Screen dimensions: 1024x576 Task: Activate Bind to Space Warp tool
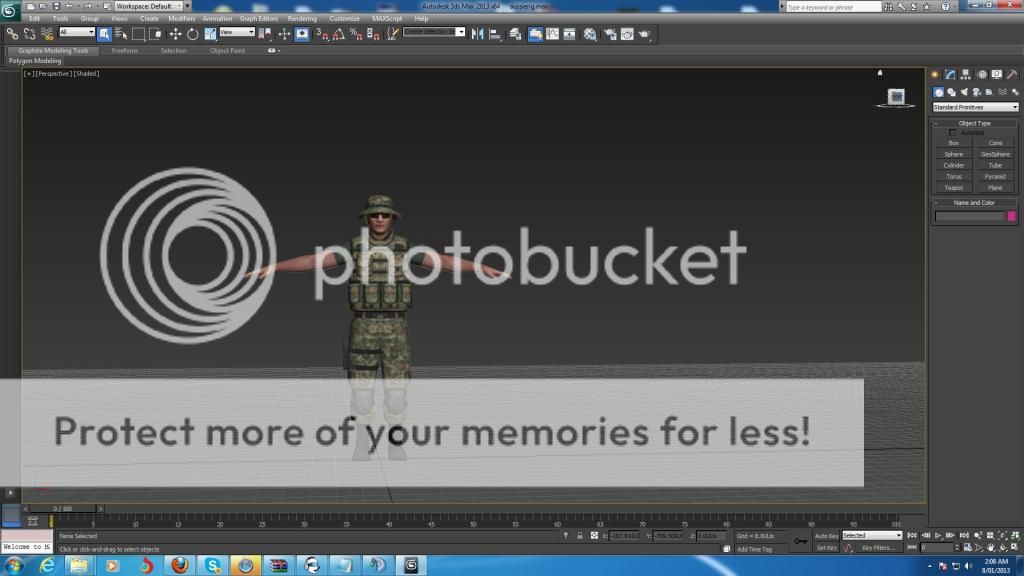(x=47, y=34)
